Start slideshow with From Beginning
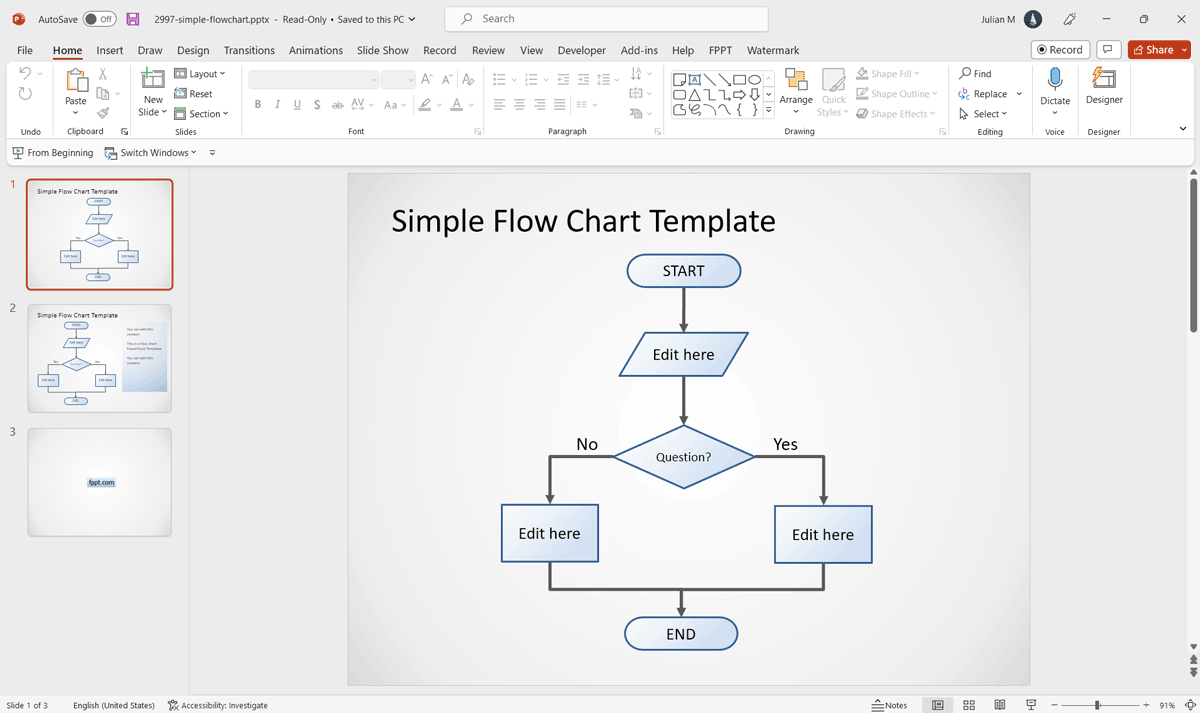Image resolution: width=1200 pixels, height=713 pixels. click(52, 152)
